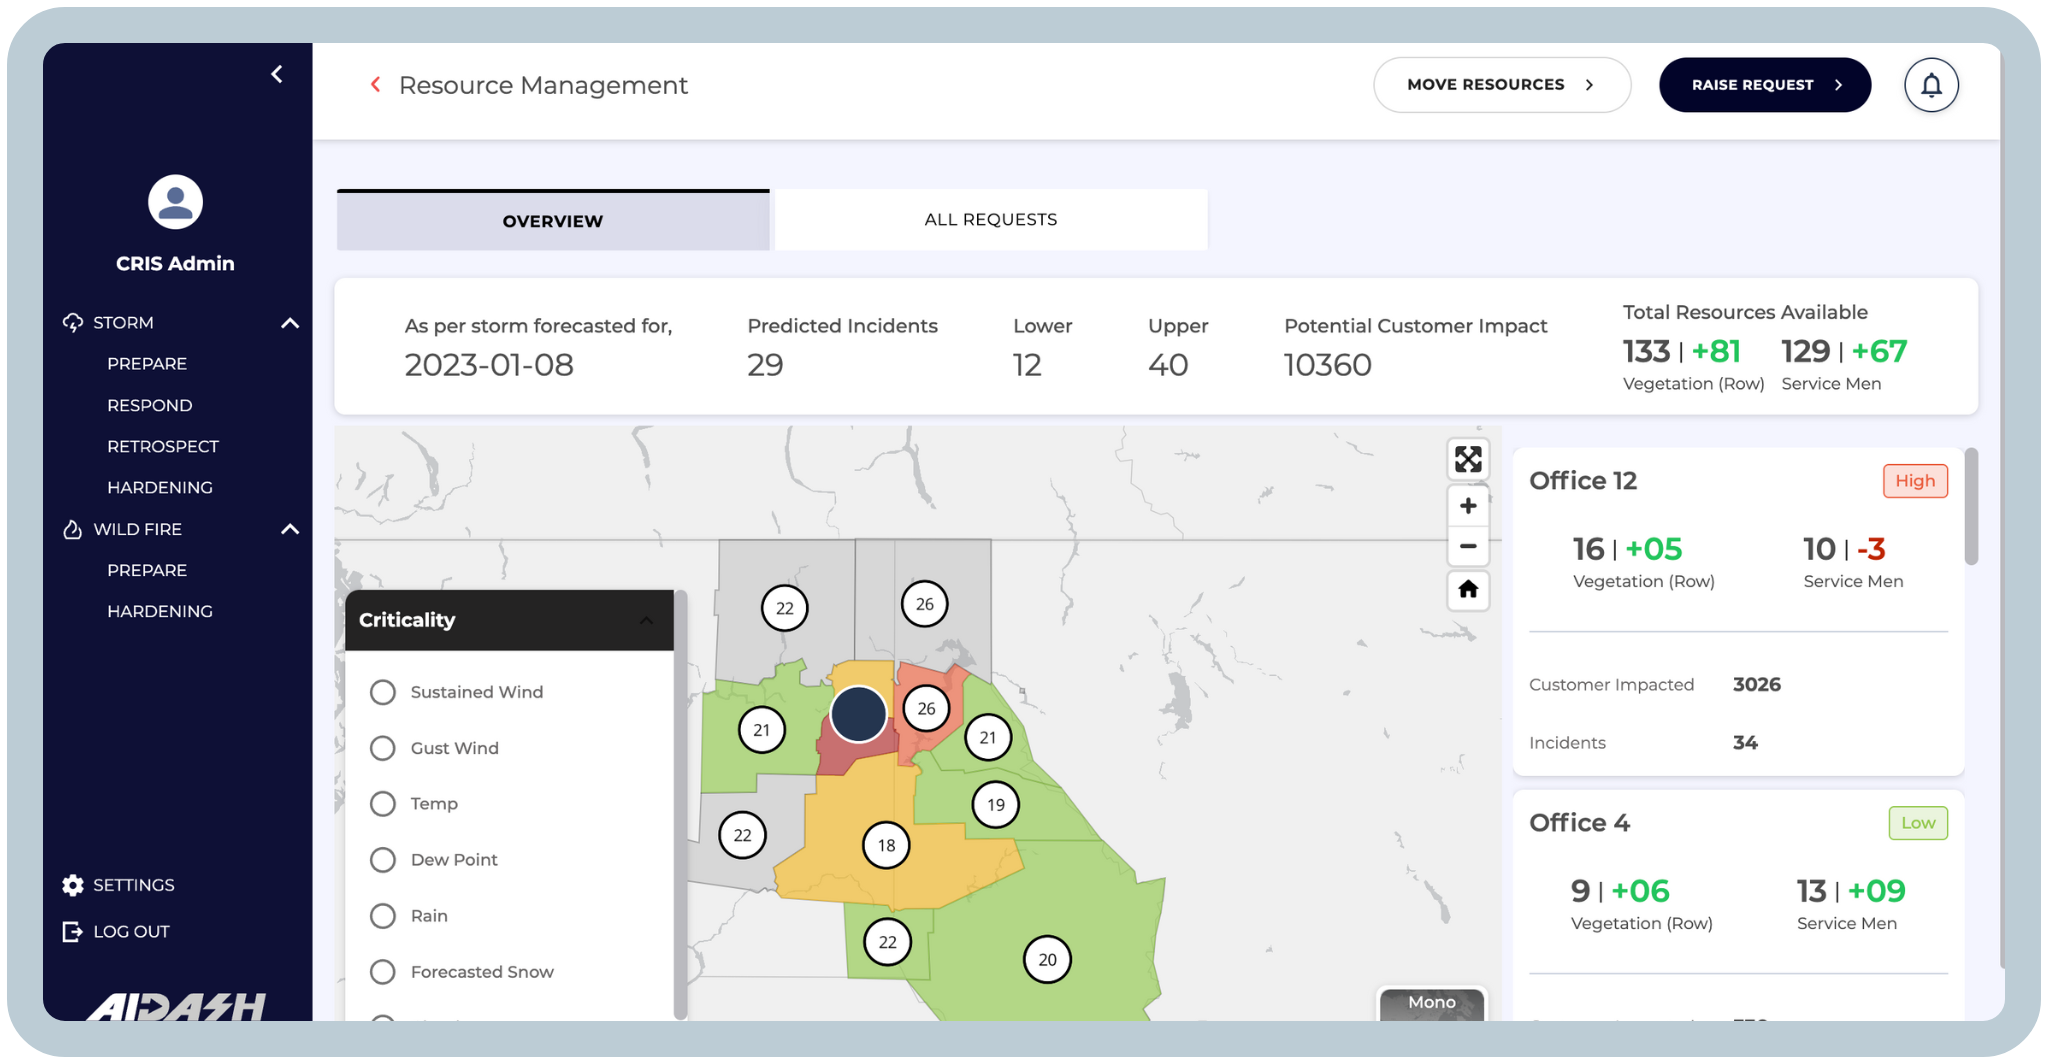Click the Incidents value 34
This screenshot has width=2048, height=1064.
[x=1745, y=742]
